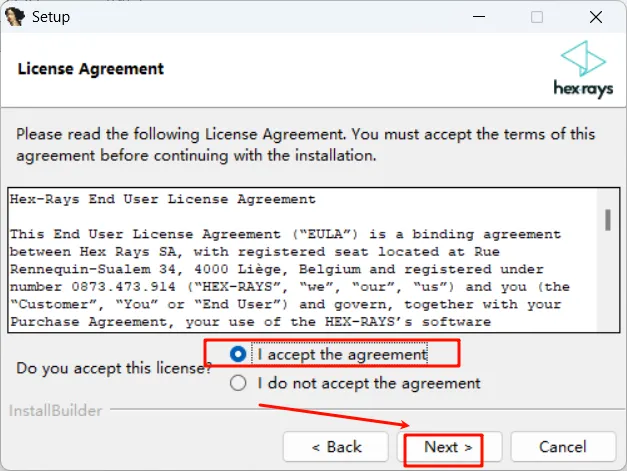Click the 'hex rays' wordmark text
The height and width of the screenshot is (471, 627).
(x=583, y=89)
